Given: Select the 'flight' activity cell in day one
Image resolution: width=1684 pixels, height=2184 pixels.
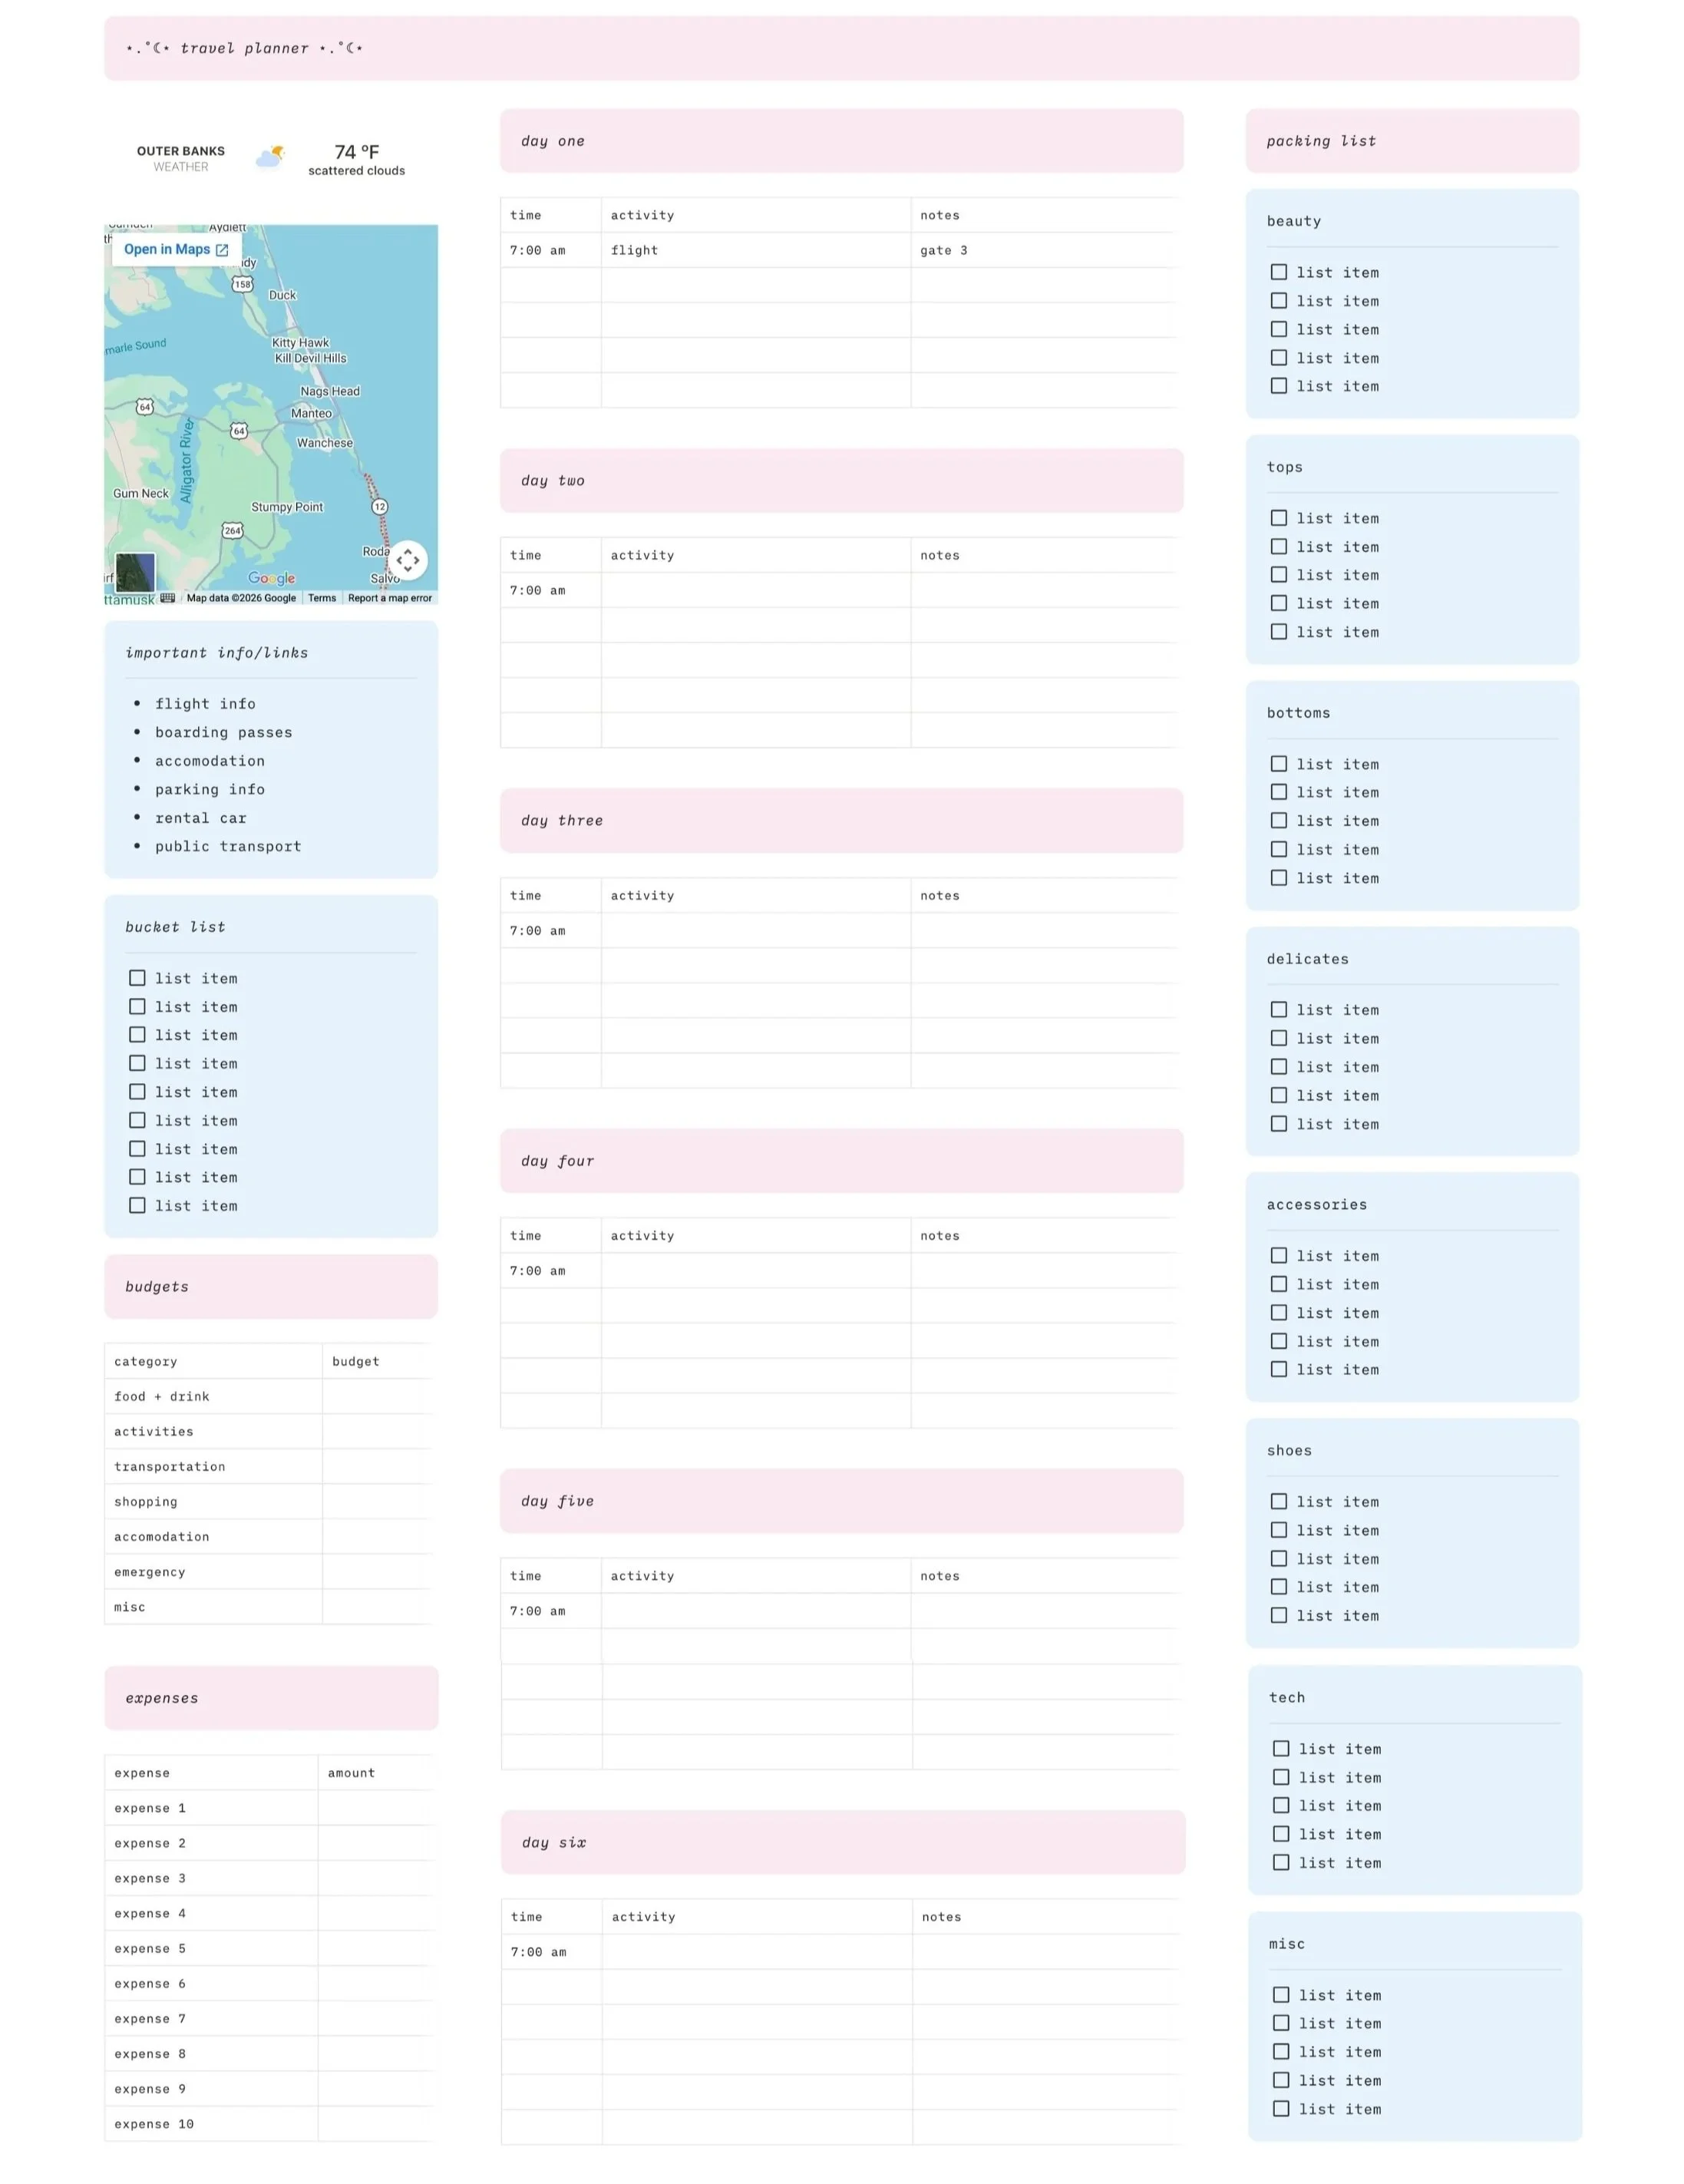Looking at the screenshot, I should (x=755, y=250).
